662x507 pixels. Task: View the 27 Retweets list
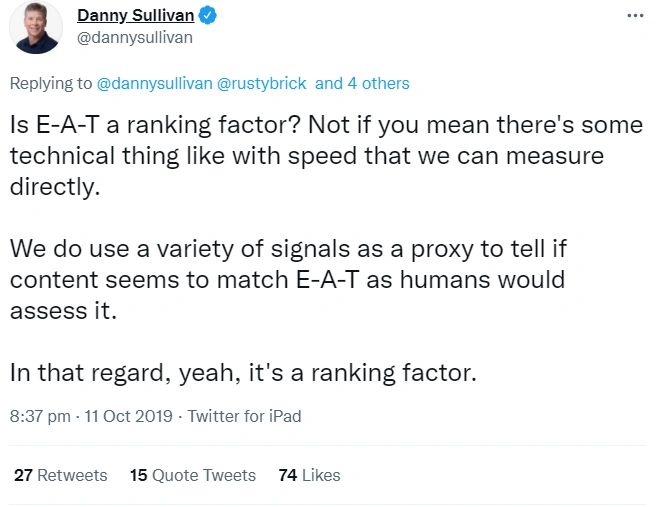point(61,475)
